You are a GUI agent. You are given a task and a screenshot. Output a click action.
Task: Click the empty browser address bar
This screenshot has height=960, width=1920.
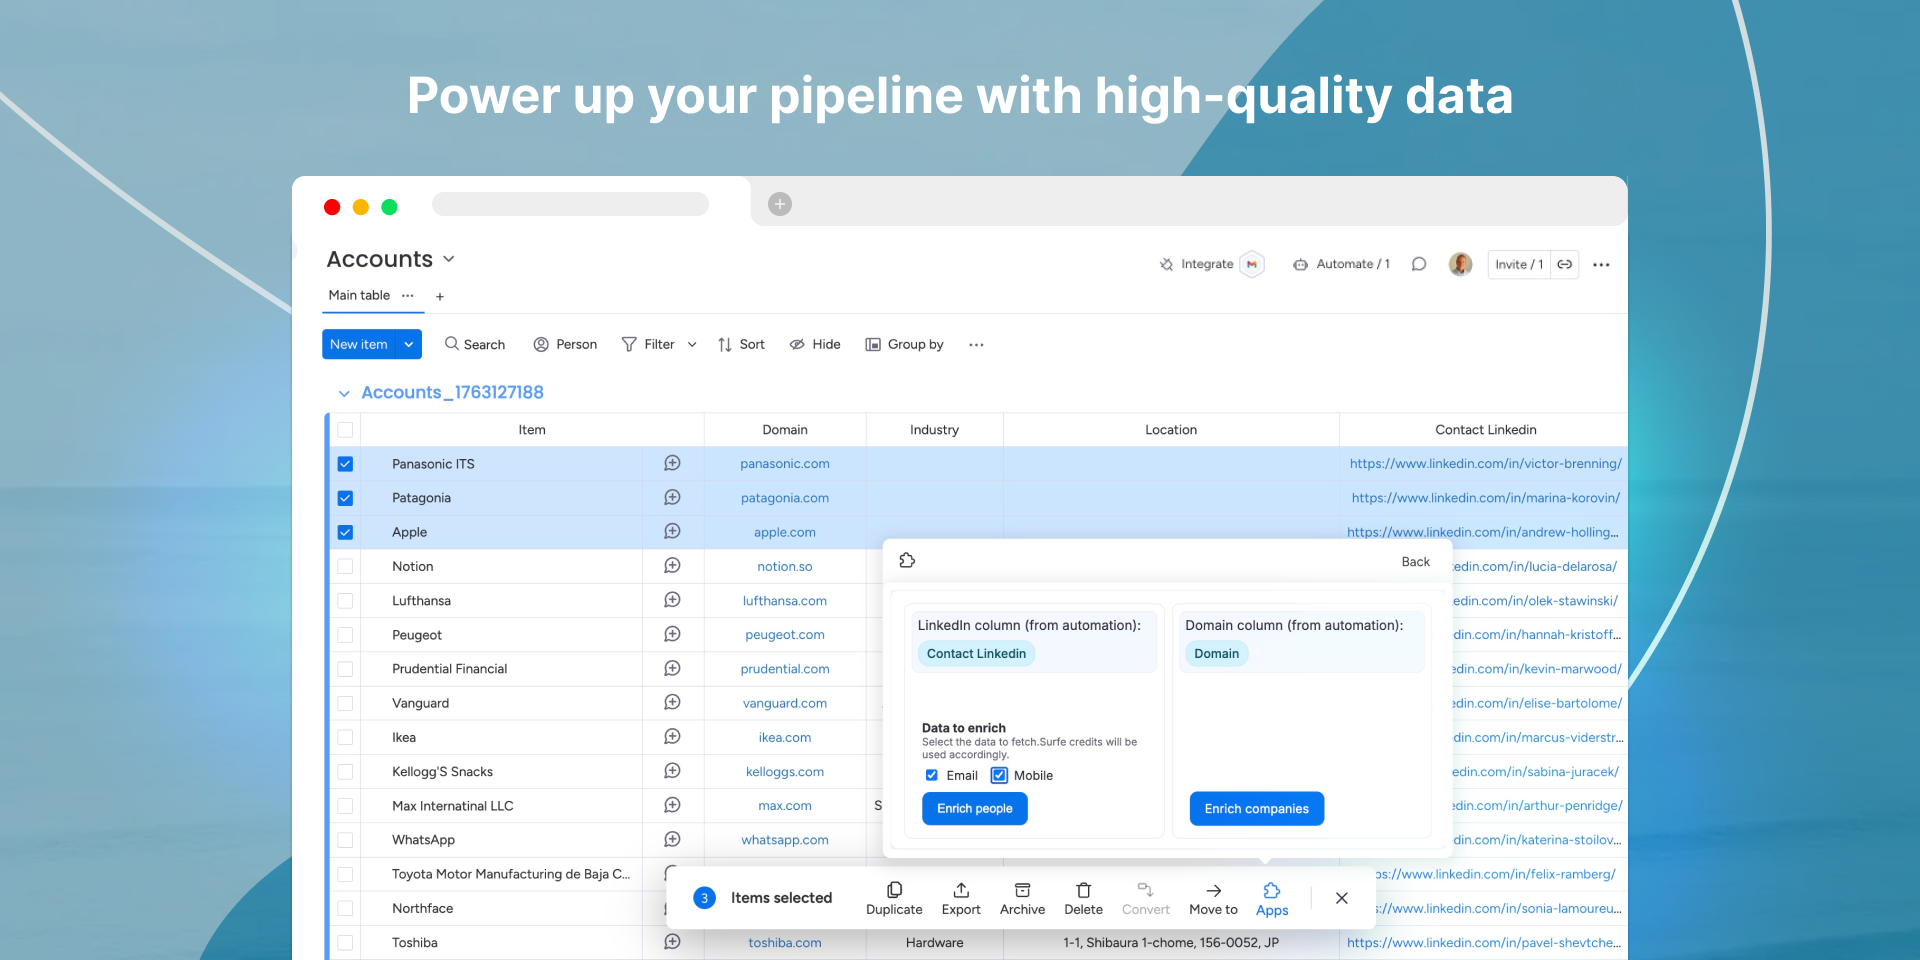point(570,204)
